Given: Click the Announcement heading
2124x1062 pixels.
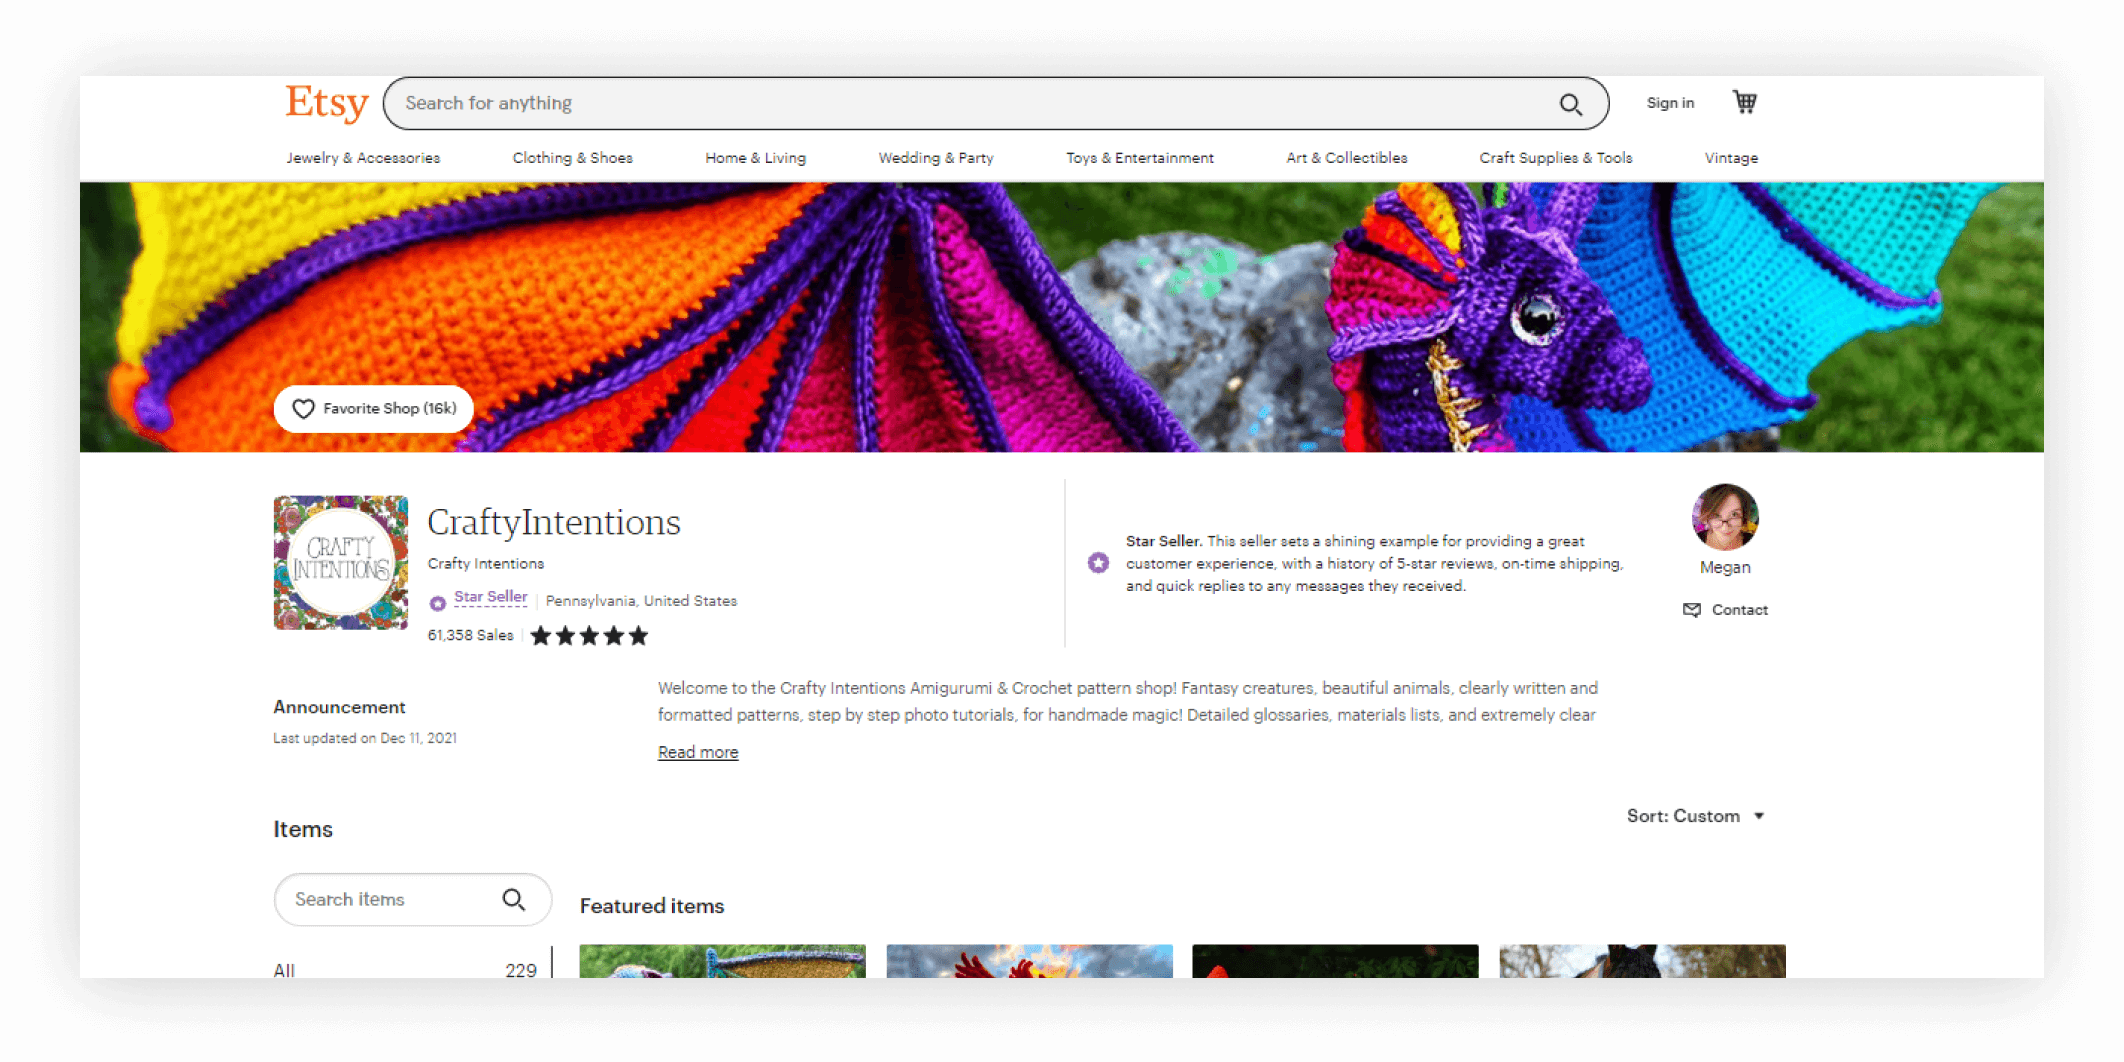Looking at the screenshot, I should pos(339,707).
